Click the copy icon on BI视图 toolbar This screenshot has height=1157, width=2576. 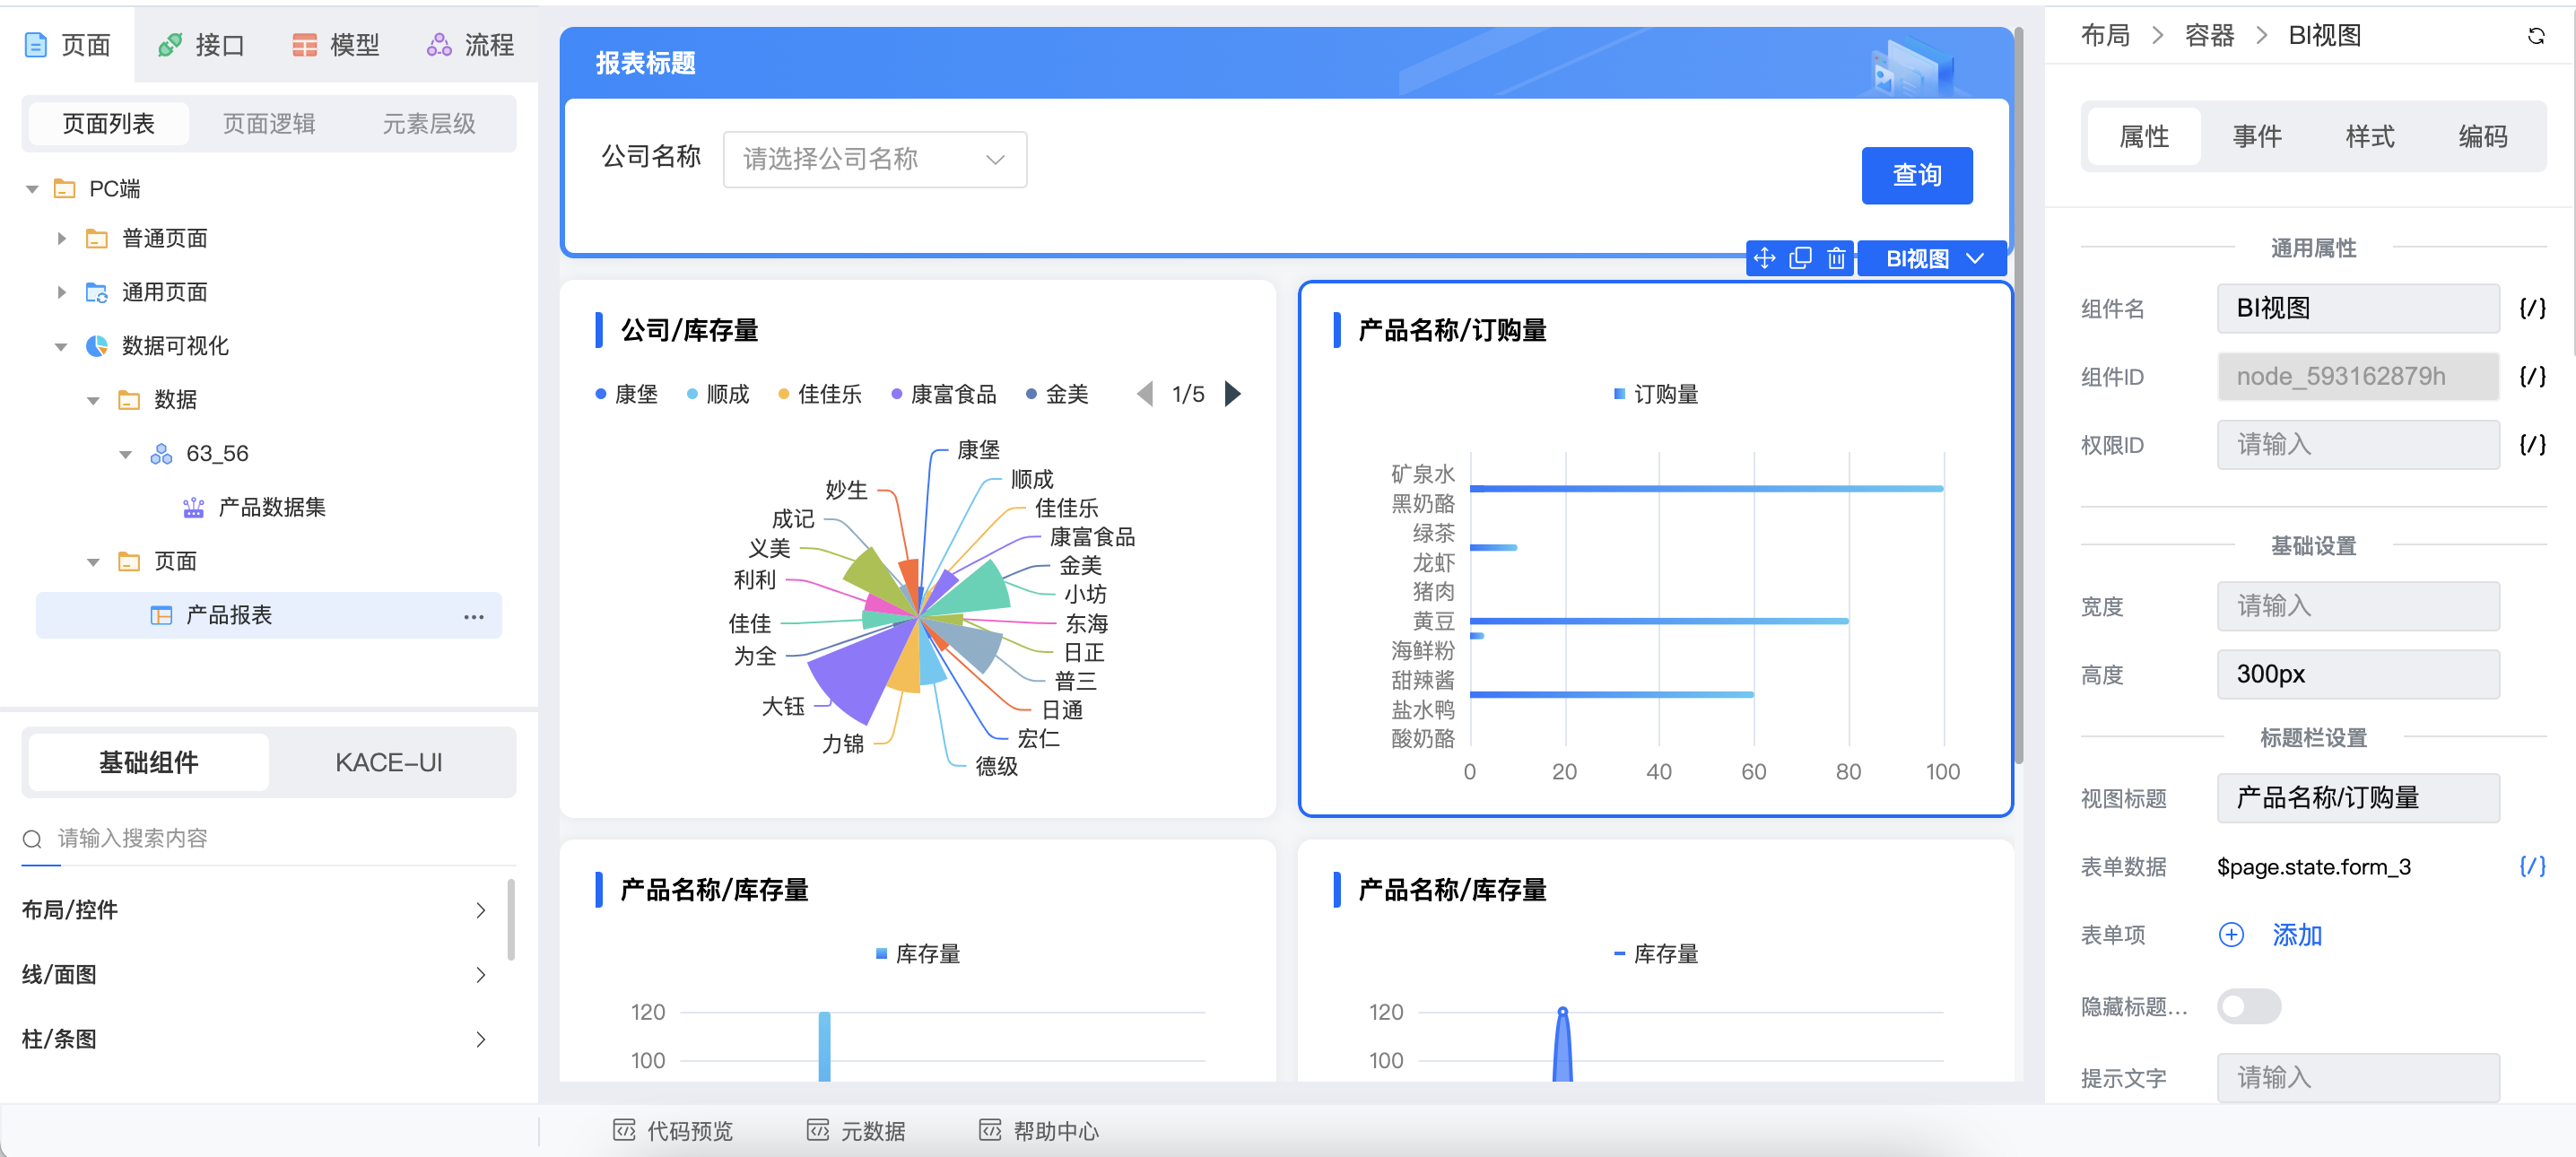(1802, 260)
